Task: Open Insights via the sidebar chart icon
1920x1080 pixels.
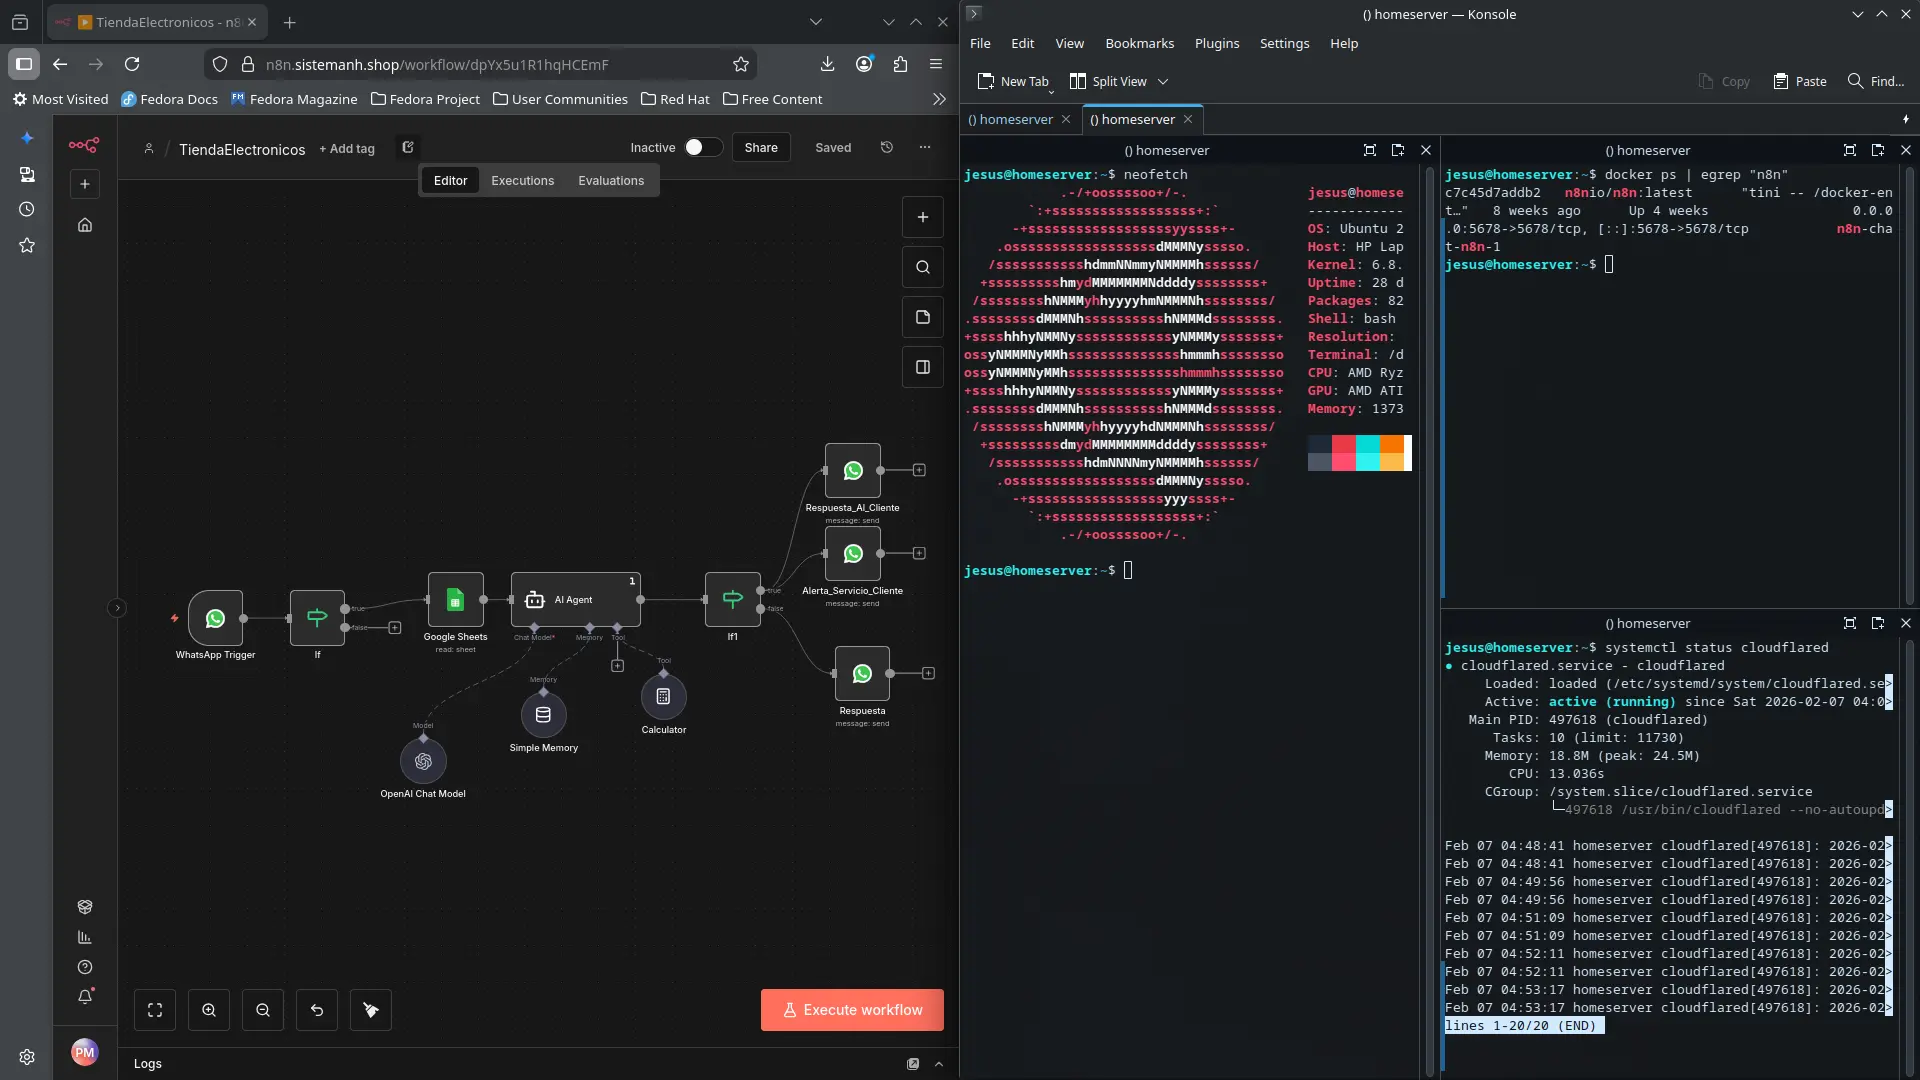Action: click(x=85, y=938)
